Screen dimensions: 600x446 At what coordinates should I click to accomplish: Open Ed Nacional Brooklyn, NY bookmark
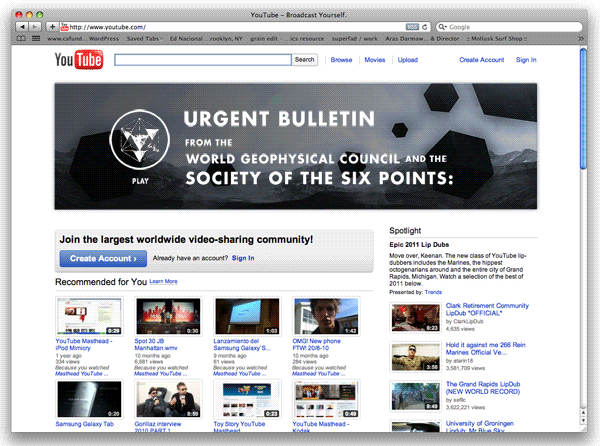coord(206,39)
